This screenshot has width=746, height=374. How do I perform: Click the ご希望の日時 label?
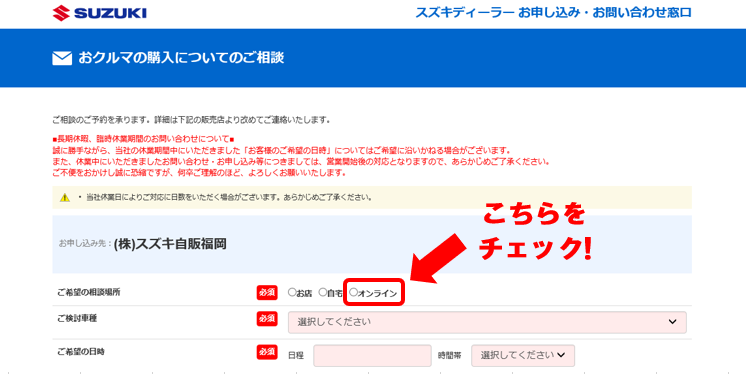81,352
